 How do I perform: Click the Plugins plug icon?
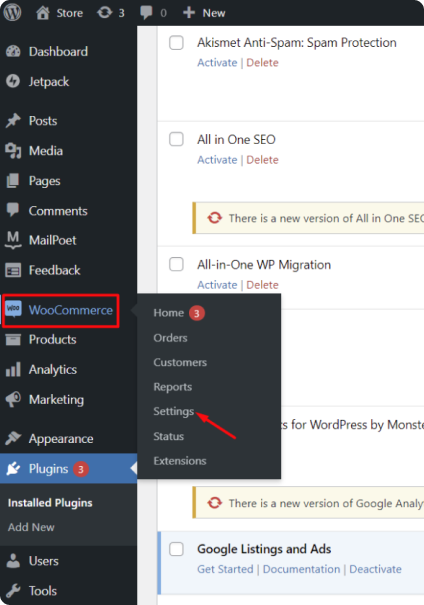pos(13,468)
